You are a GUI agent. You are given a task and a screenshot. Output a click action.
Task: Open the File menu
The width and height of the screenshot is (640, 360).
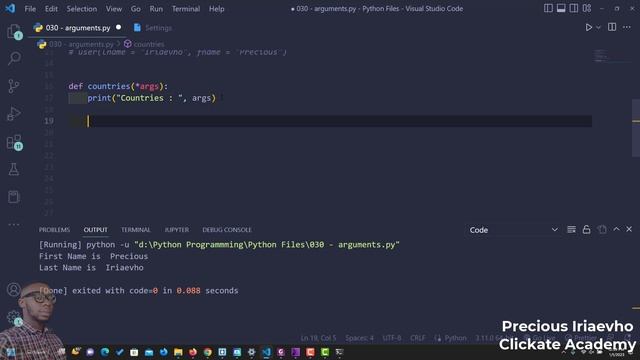pyautogui.click(x=30, y=9)
